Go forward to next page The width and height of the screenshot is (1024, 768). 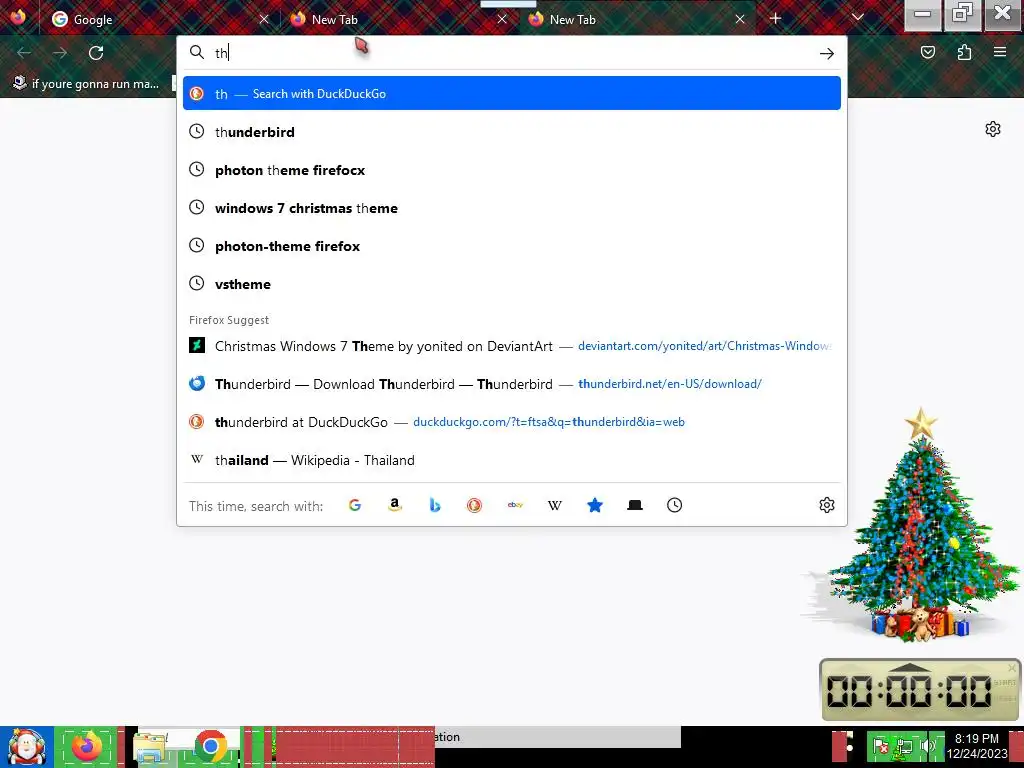(x=60, y=53)
